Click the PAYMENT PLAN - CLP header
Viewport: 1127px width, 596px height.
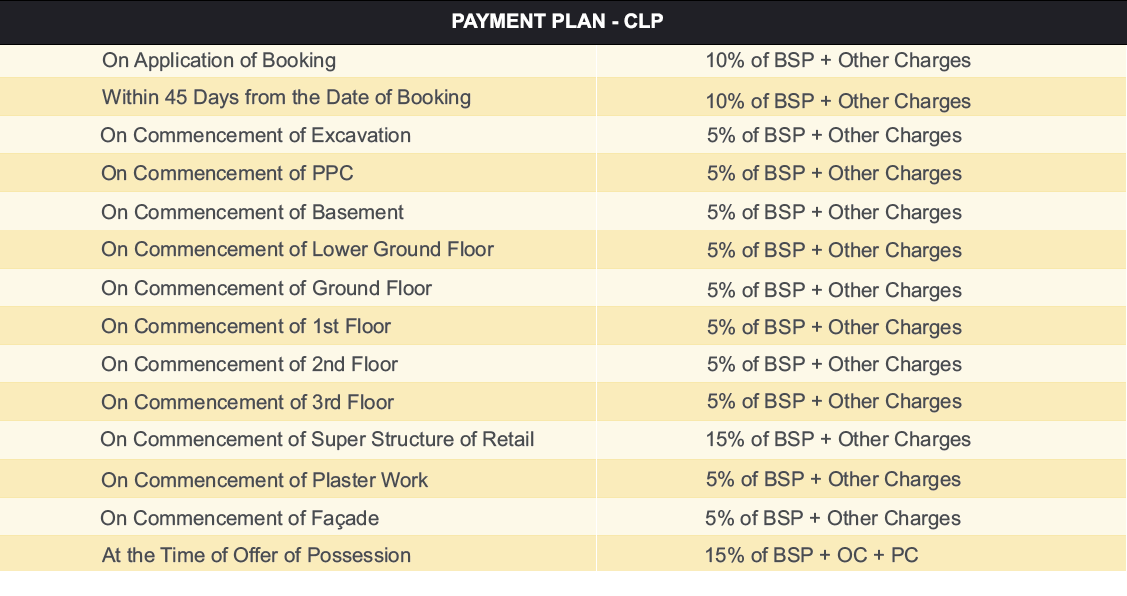[557, 21]
